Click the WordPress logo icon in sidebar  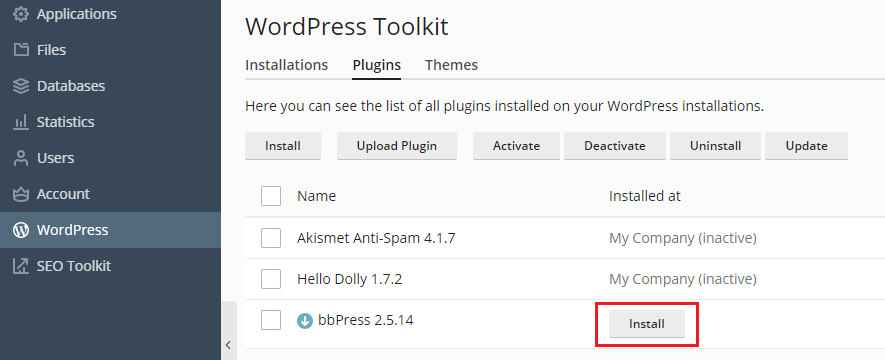[21, 230]
